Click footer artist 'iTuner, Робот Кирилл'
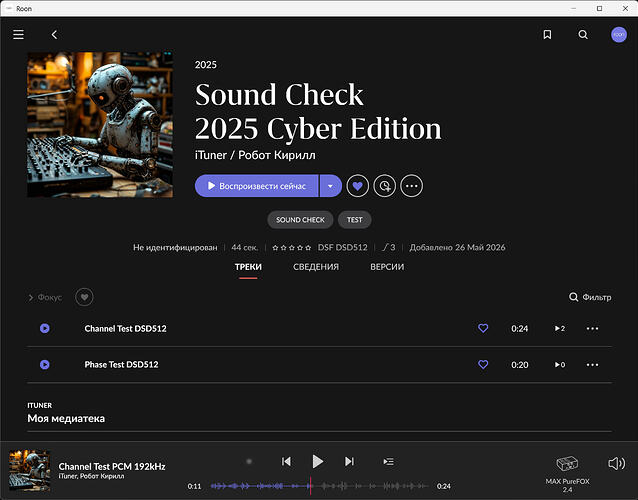Screen dimensions: 638x500 (91, 476)
